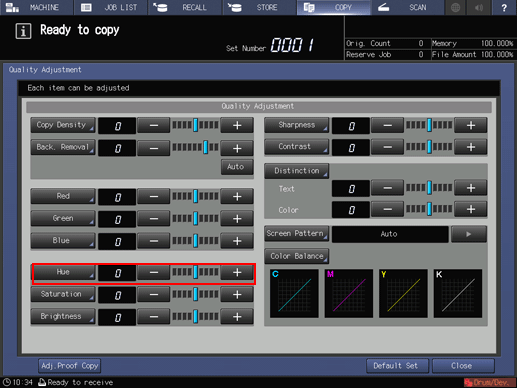Increase Back. Removal with plus button

coord(237,148)
